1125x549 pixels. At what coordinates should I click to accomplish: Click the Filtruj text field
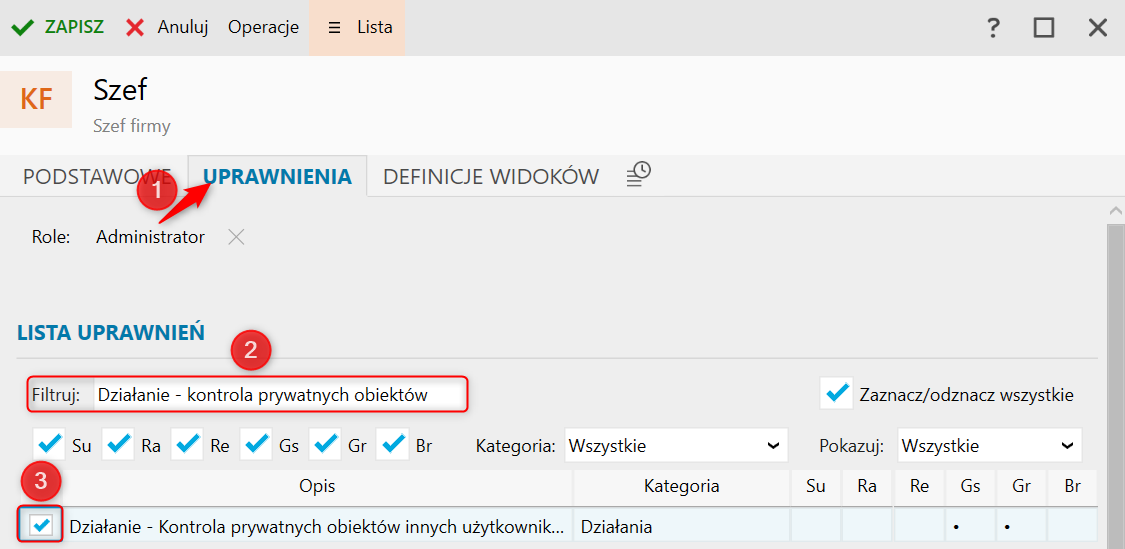[278, 394]
